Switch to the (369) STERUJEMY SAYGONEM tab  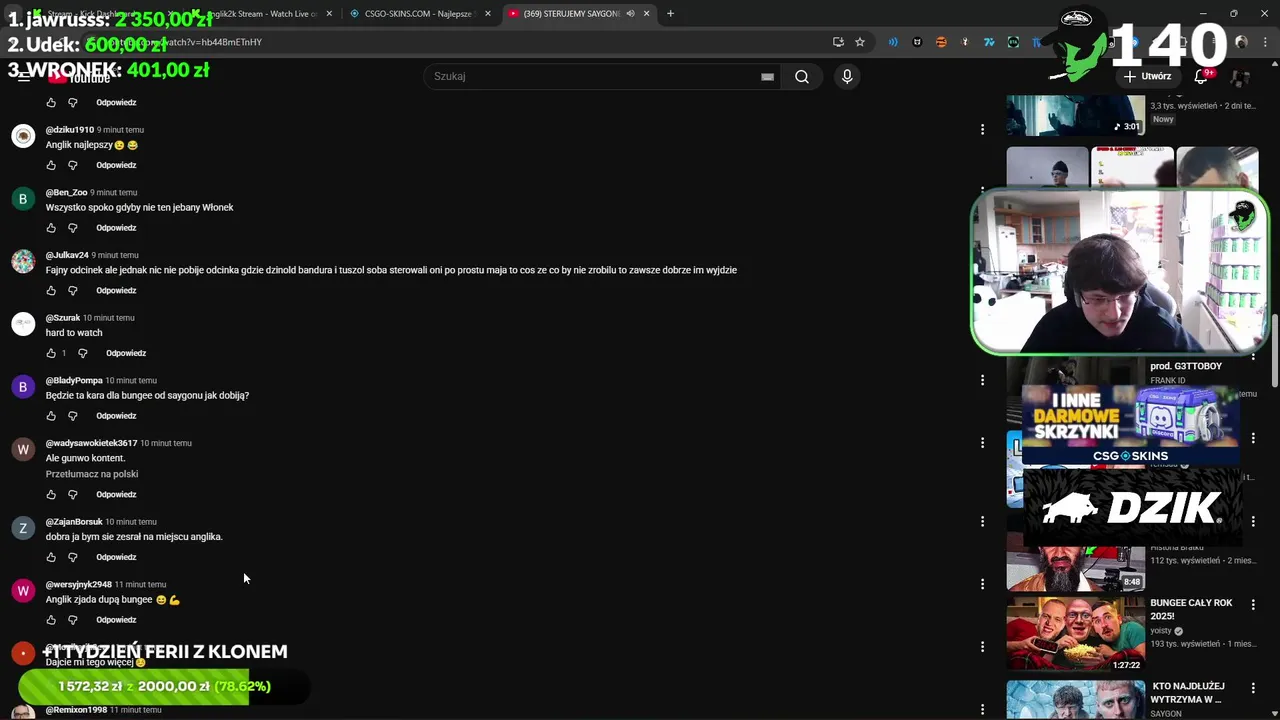click(x=578, y=13)
